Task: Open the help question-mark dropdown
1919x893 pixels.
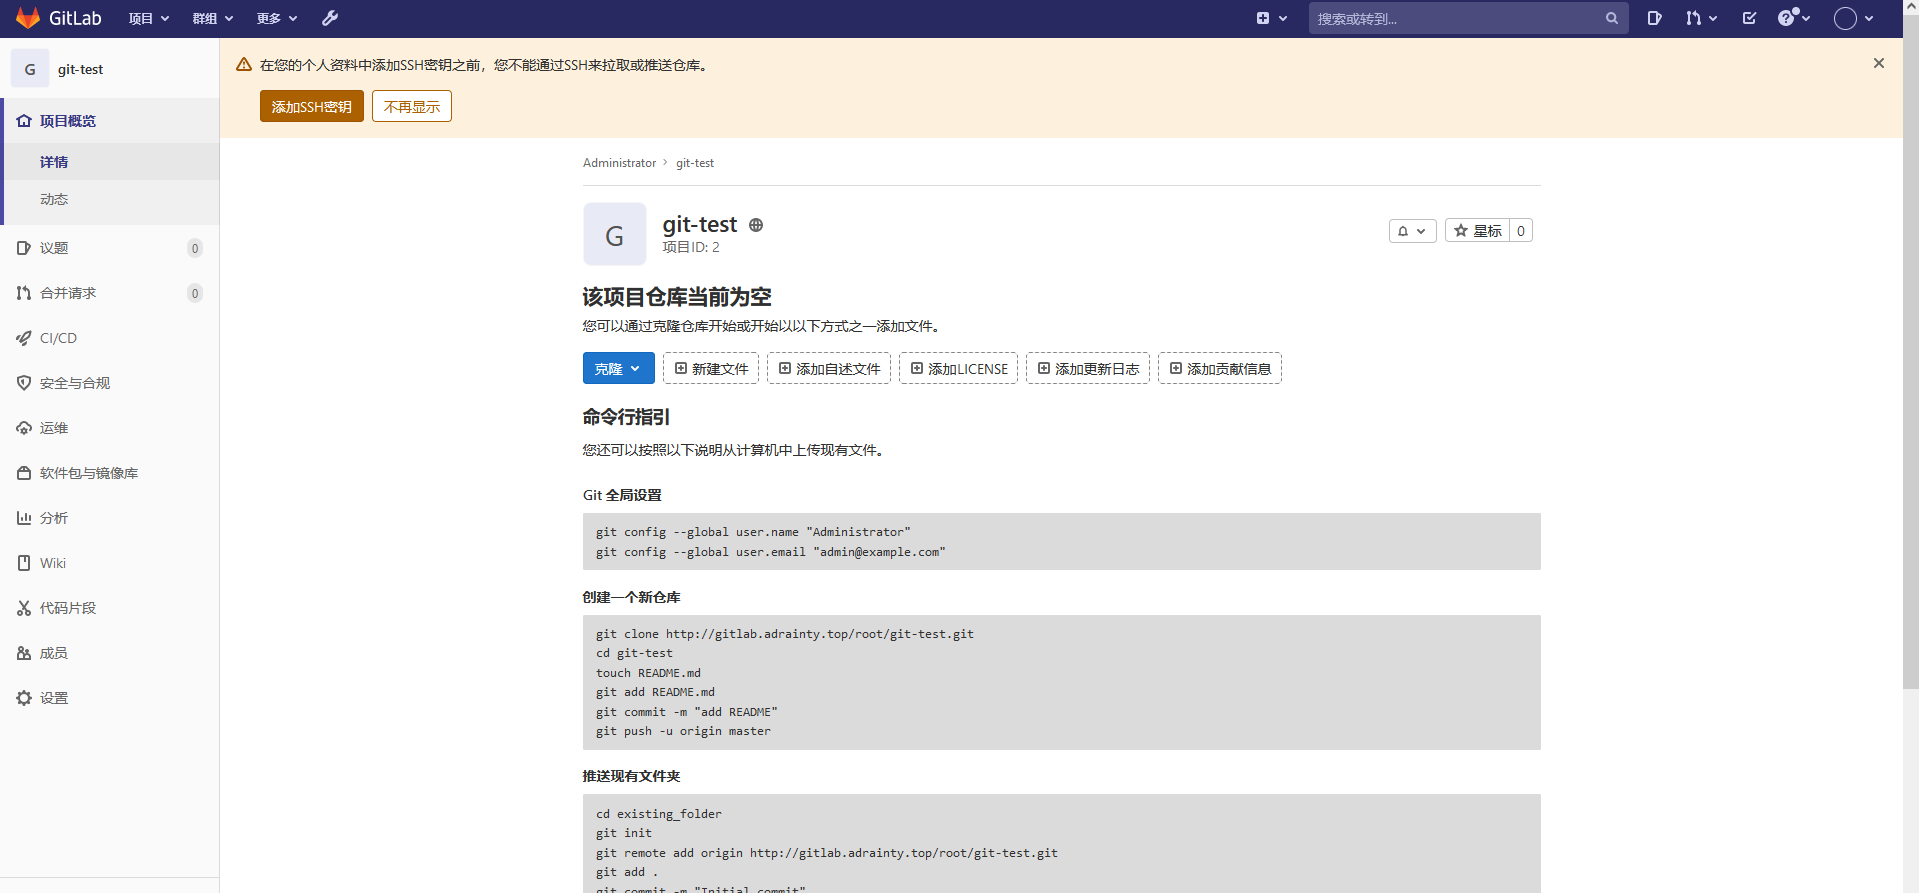Action: point(1795,18)
